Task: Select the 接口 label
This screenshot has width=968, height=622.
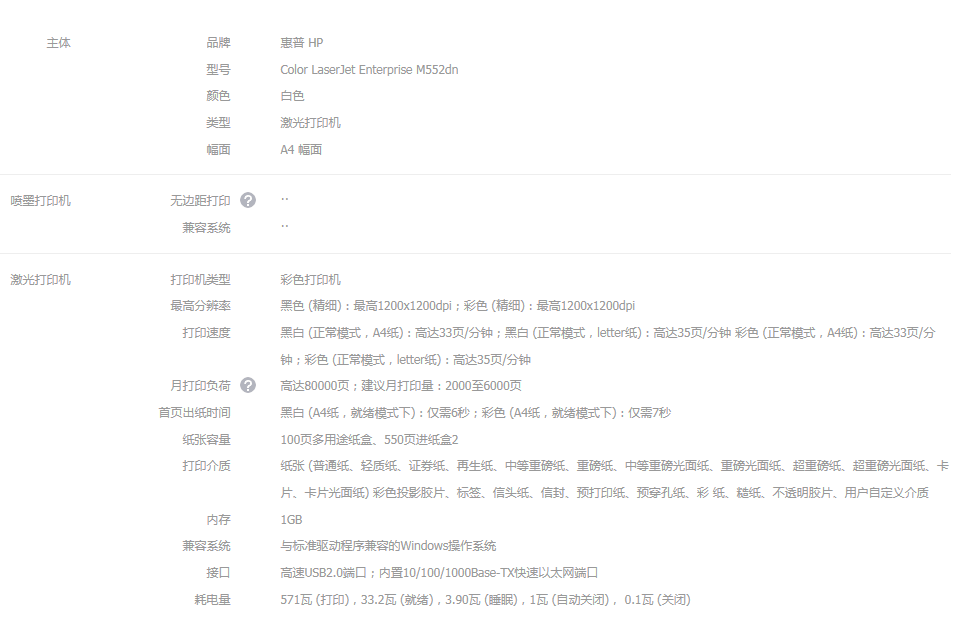Action: (x=218, y=573)
